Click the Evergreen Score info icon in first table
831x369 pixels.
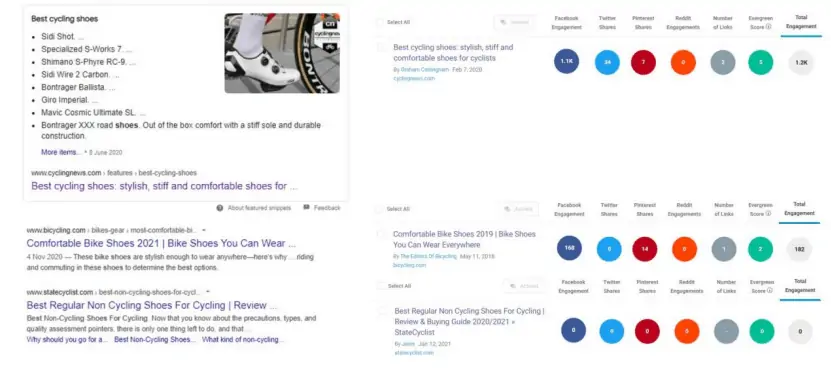768,27
